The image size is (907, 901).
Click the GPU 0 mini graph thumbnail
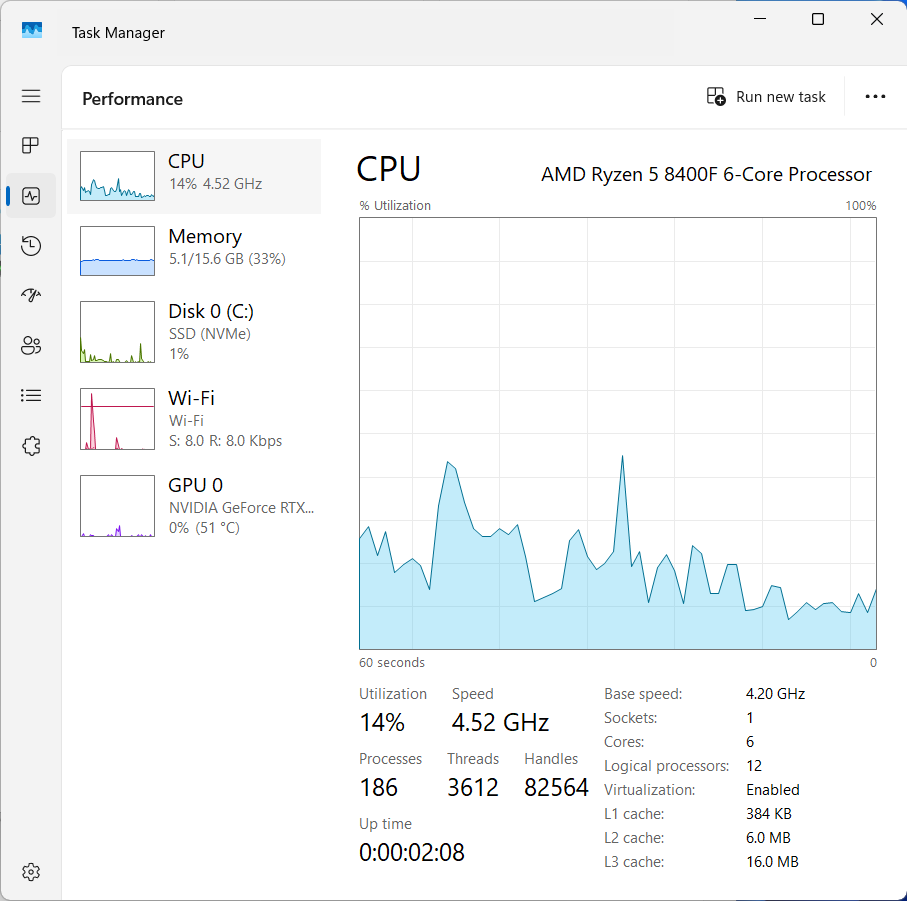coord(117,506)
